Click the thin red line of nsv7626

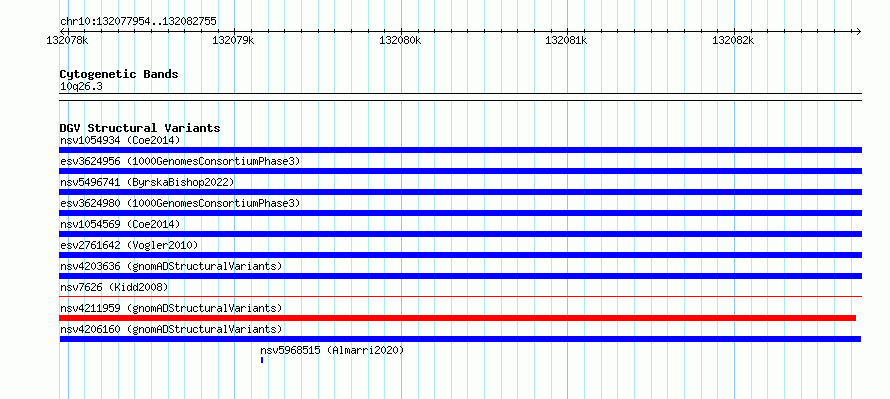tap(460, 296)
